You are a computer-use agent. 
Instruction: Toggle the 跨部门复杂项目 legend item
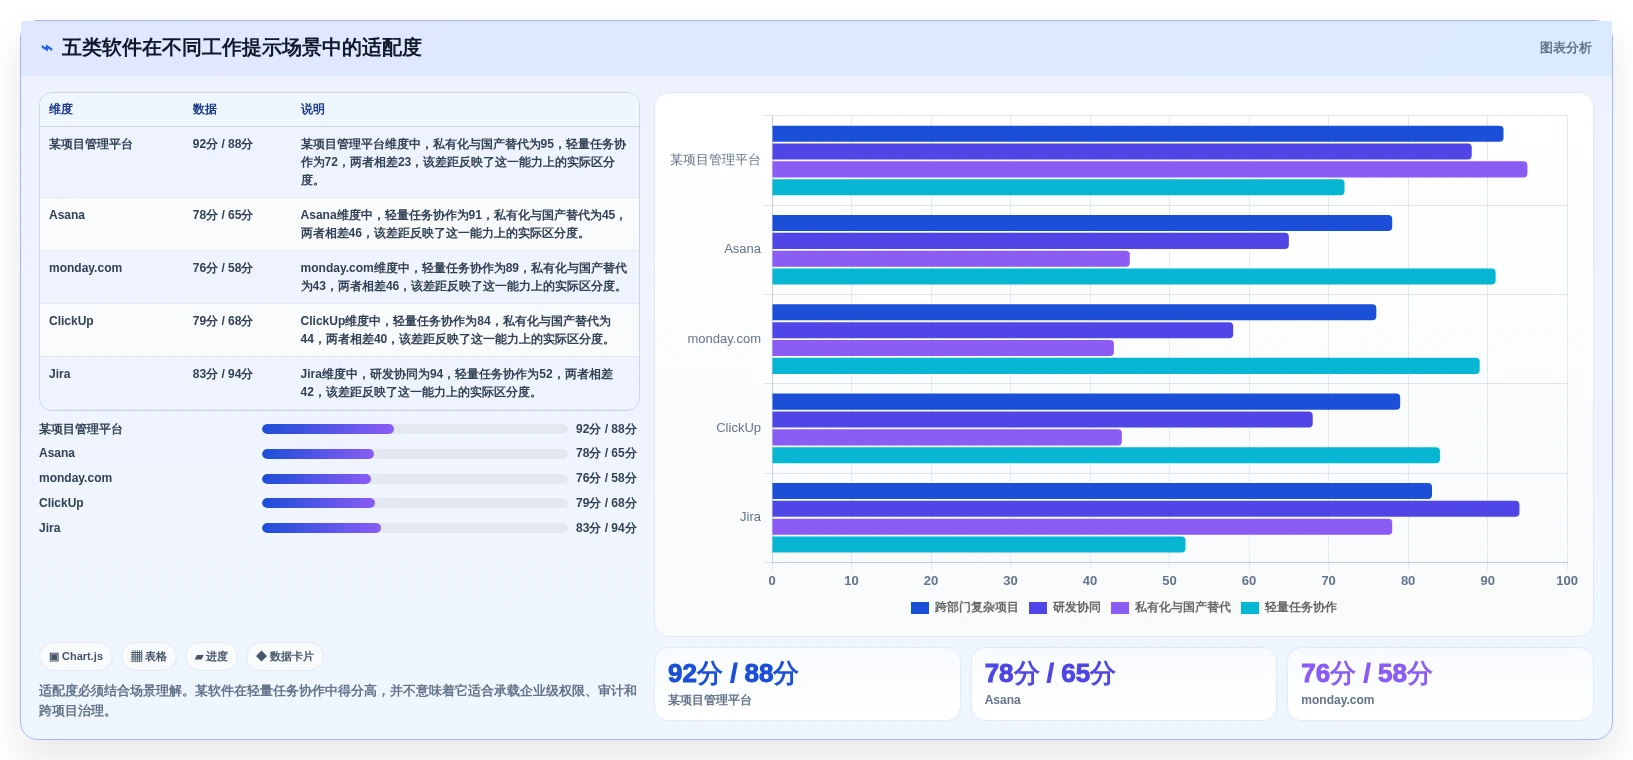pos(964,607)
